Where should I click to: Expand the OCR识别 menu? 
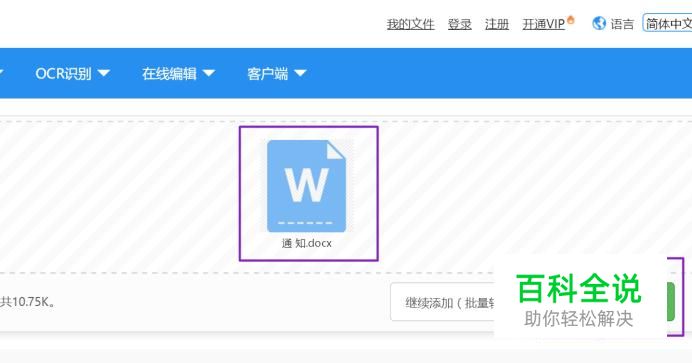point(72,73)
